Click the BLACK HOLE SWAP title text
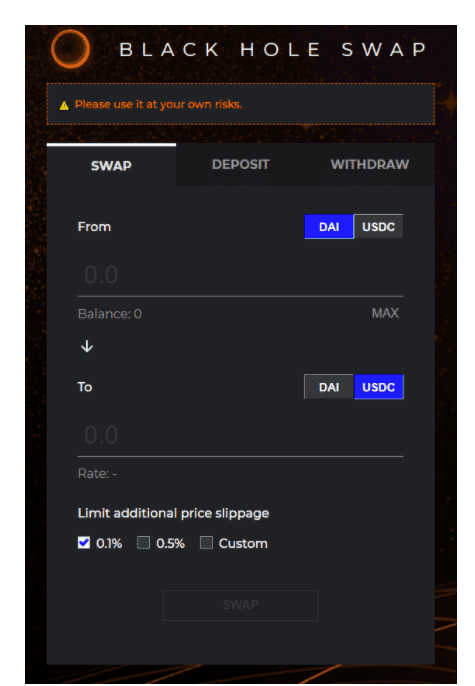Screen dimensions: 475x686 click(x=273, y=49)
